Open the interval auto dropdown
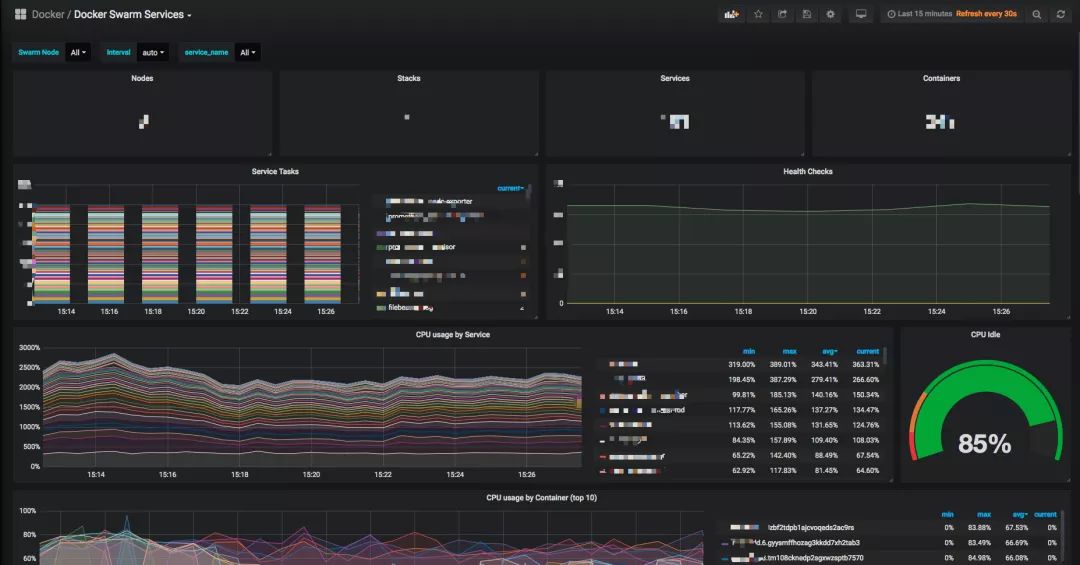This screenshot has width=1080, height=565. (x=153, y=52)
